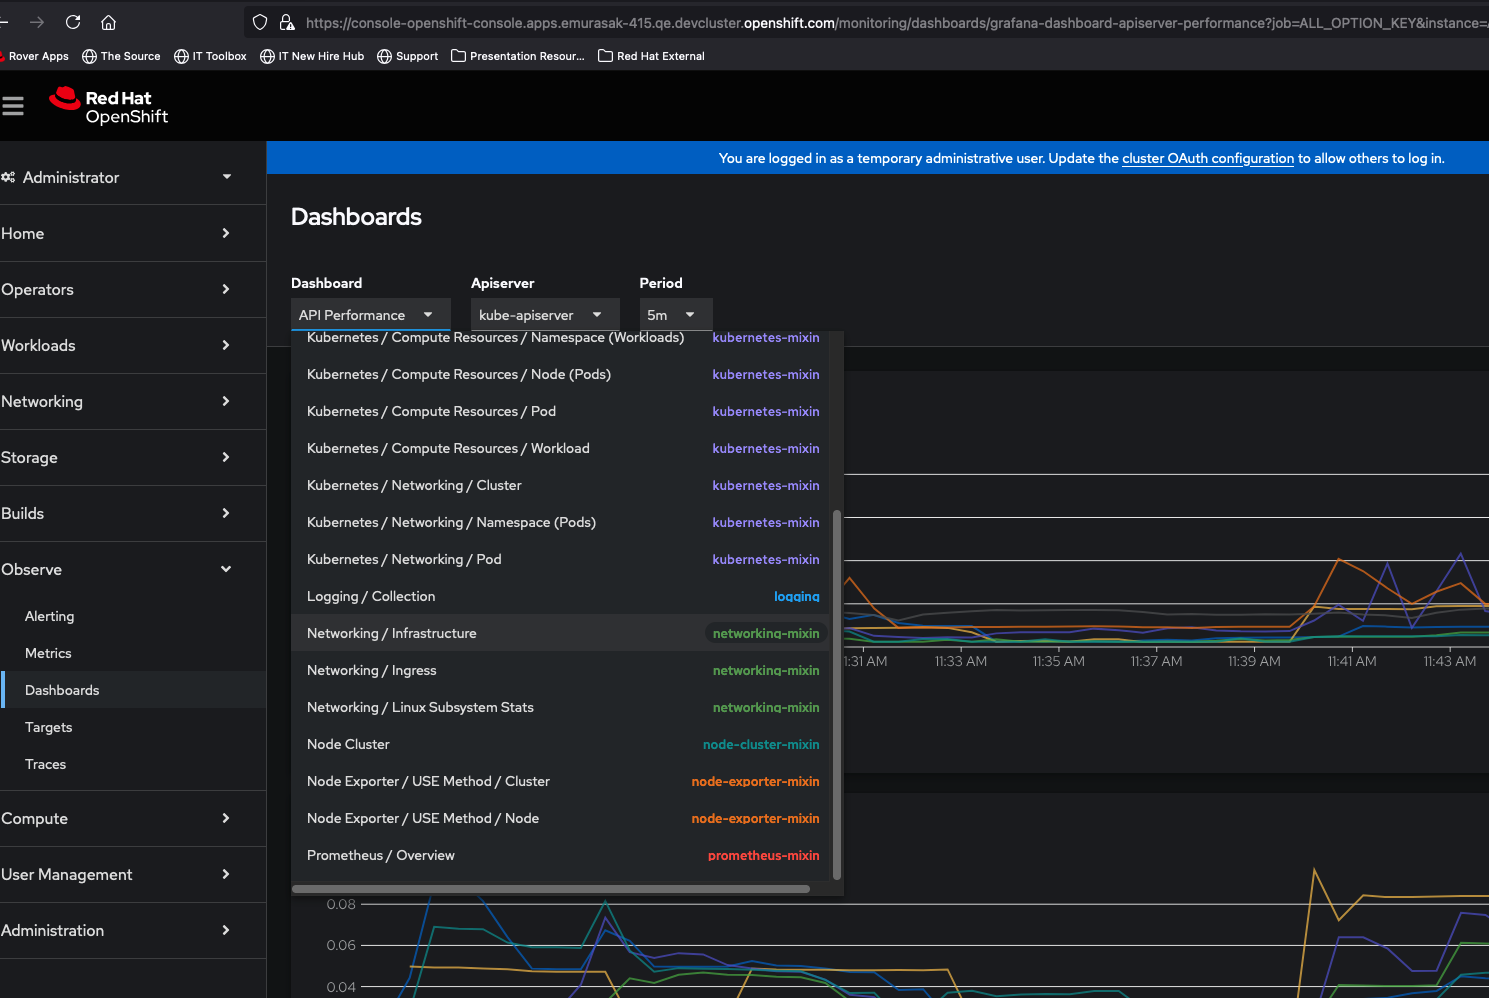Open the cluster OAuth configuration link
This screenshot has width=1489, height=998.
point(1207,158)
